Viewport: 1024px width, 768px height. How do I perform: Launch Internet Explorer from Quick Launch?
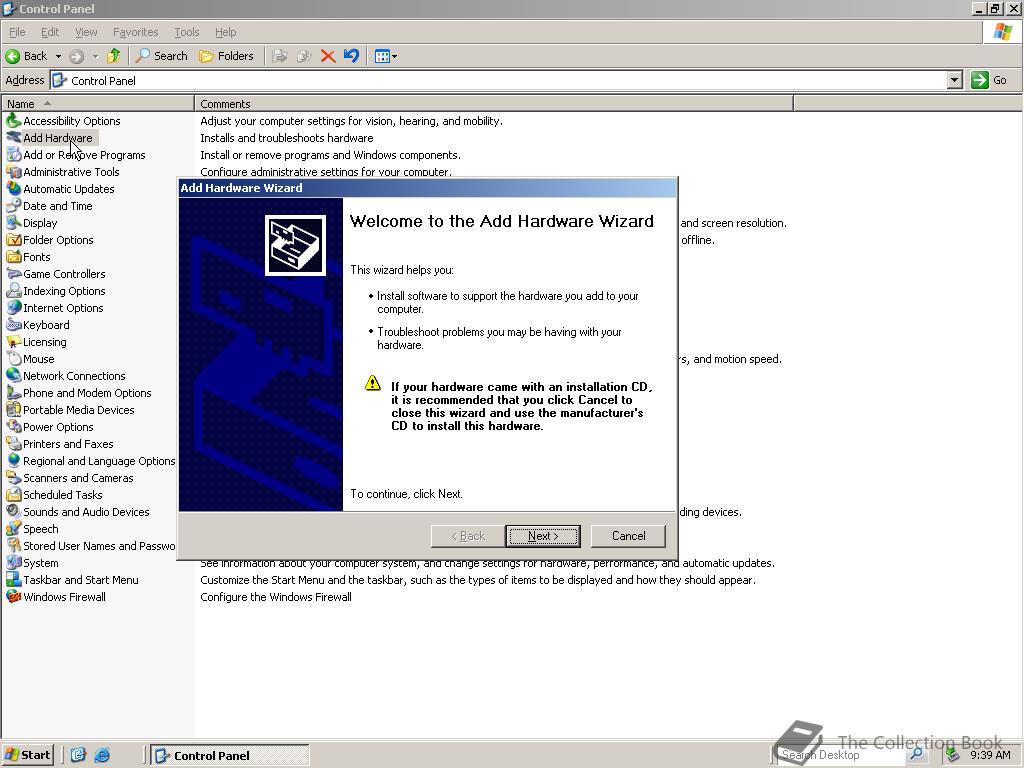[102, 756]
